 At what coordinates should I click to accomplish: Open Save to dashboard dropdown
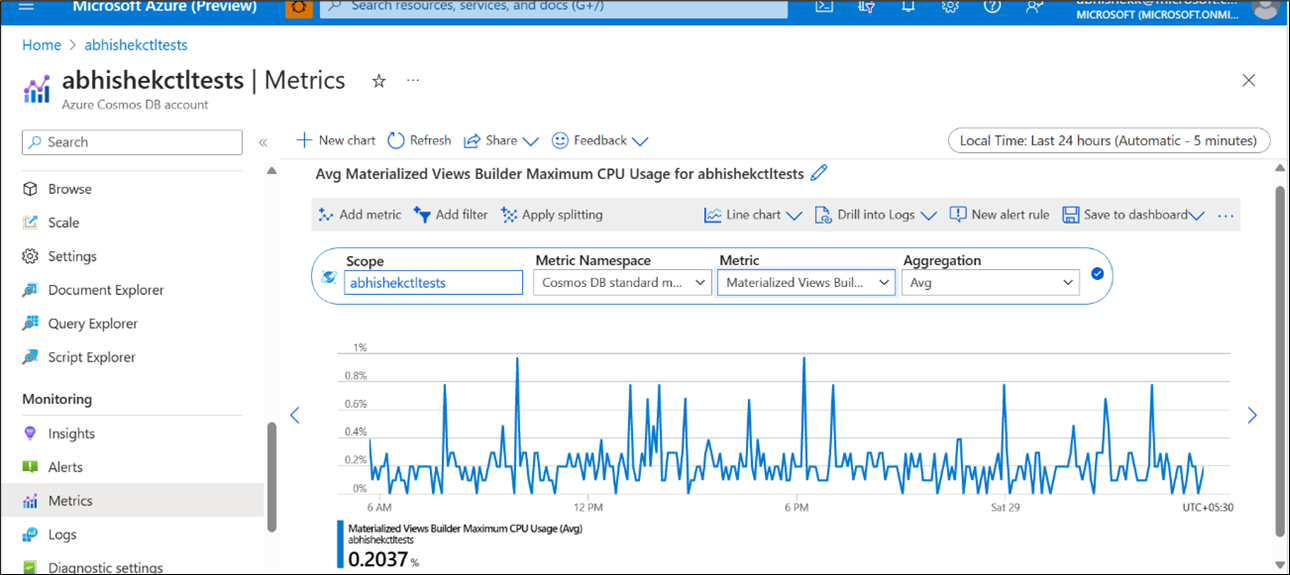tap(1133, 215)
